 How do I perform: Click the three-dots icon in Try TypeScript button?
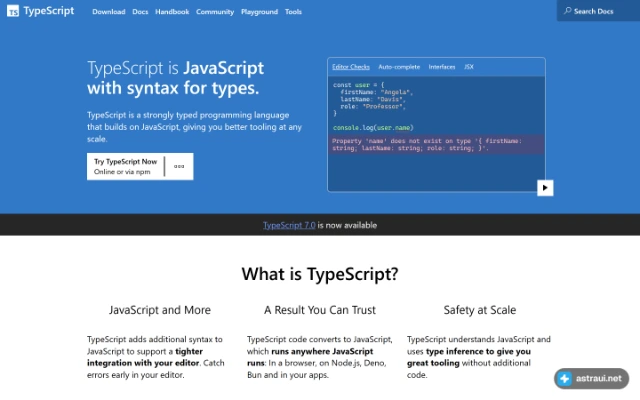point(179,166)
